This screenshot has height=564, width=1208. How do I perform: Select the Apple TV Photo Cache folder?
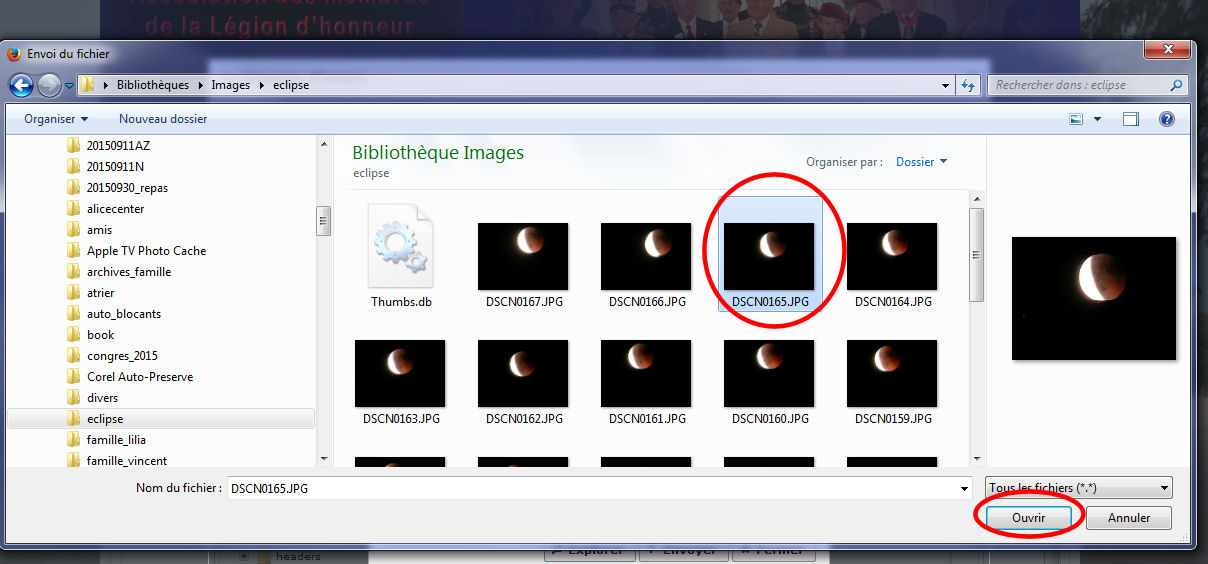coord(146,250)
